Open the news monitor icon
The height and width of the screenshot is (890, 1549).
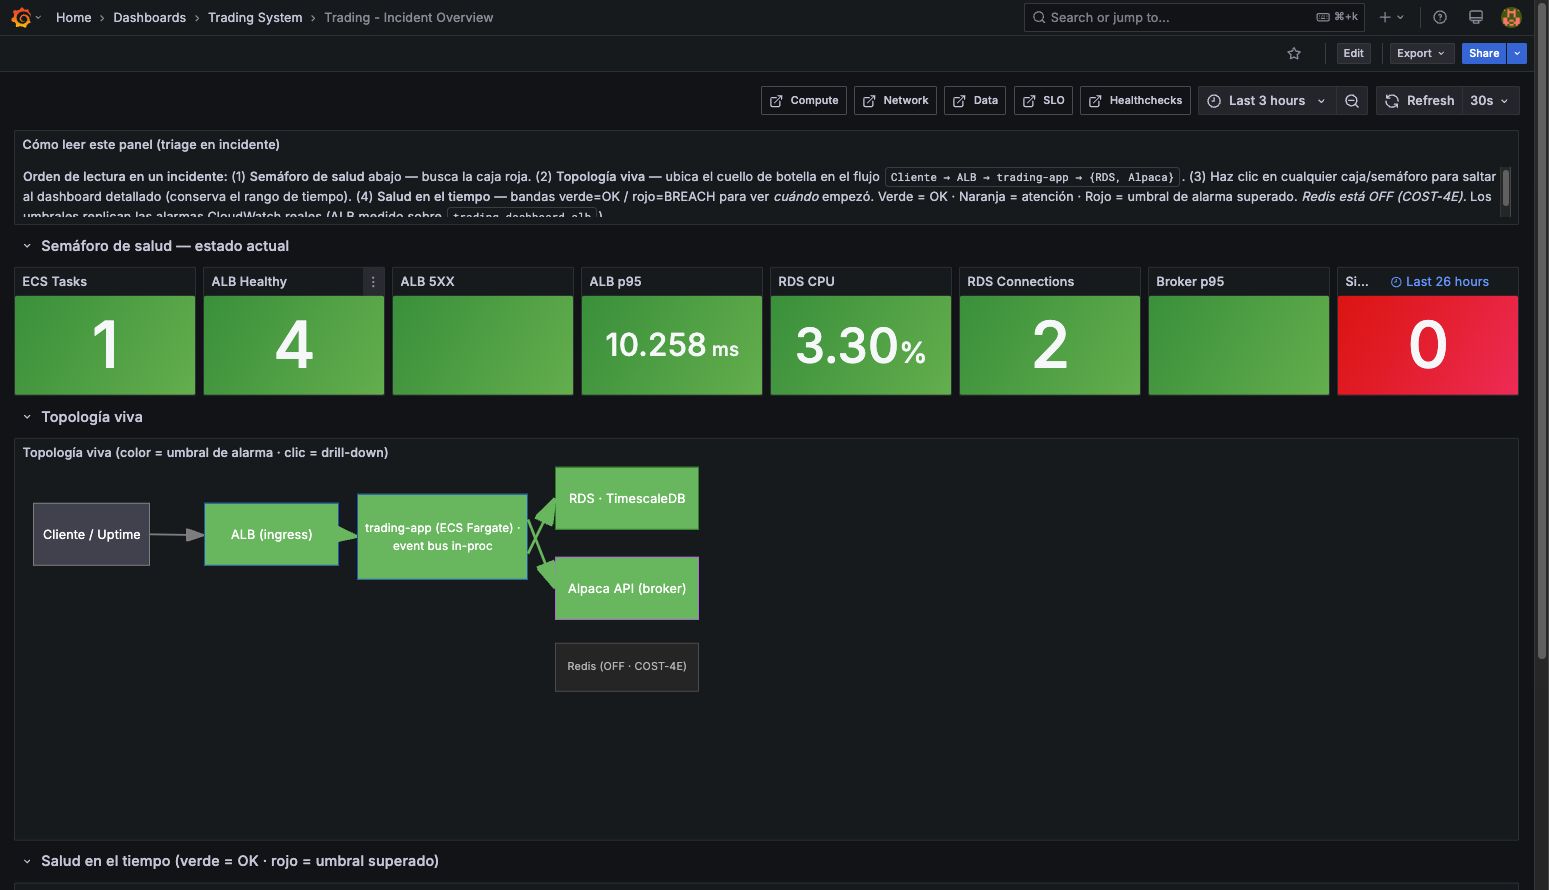point(1475,17)
